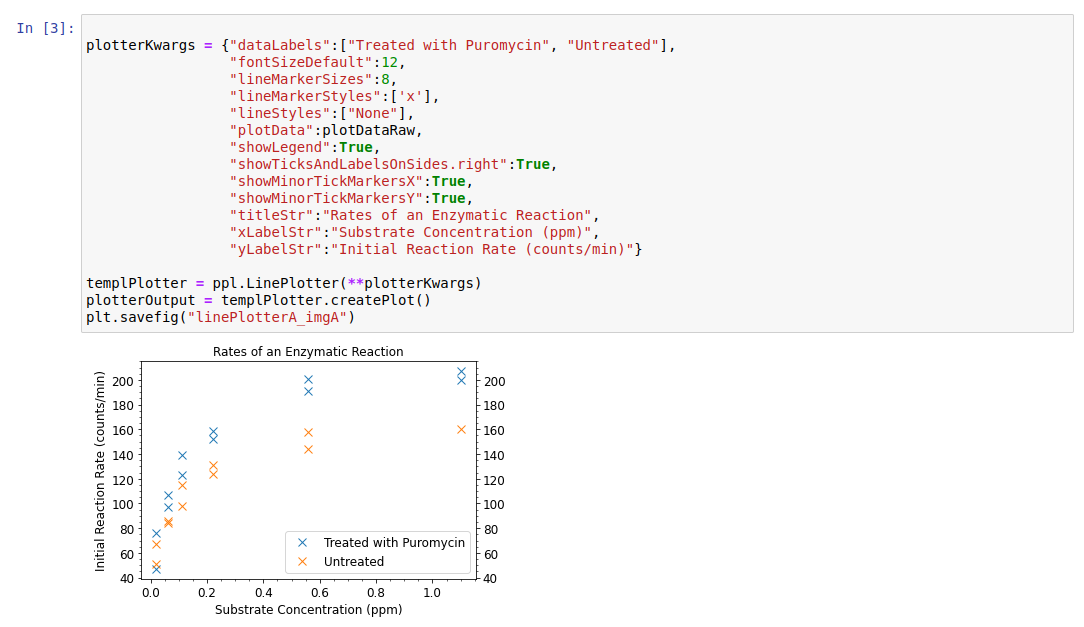Click the "Treated with Puromycin" string in the code

pyautogui.click(x=449, y=46)
